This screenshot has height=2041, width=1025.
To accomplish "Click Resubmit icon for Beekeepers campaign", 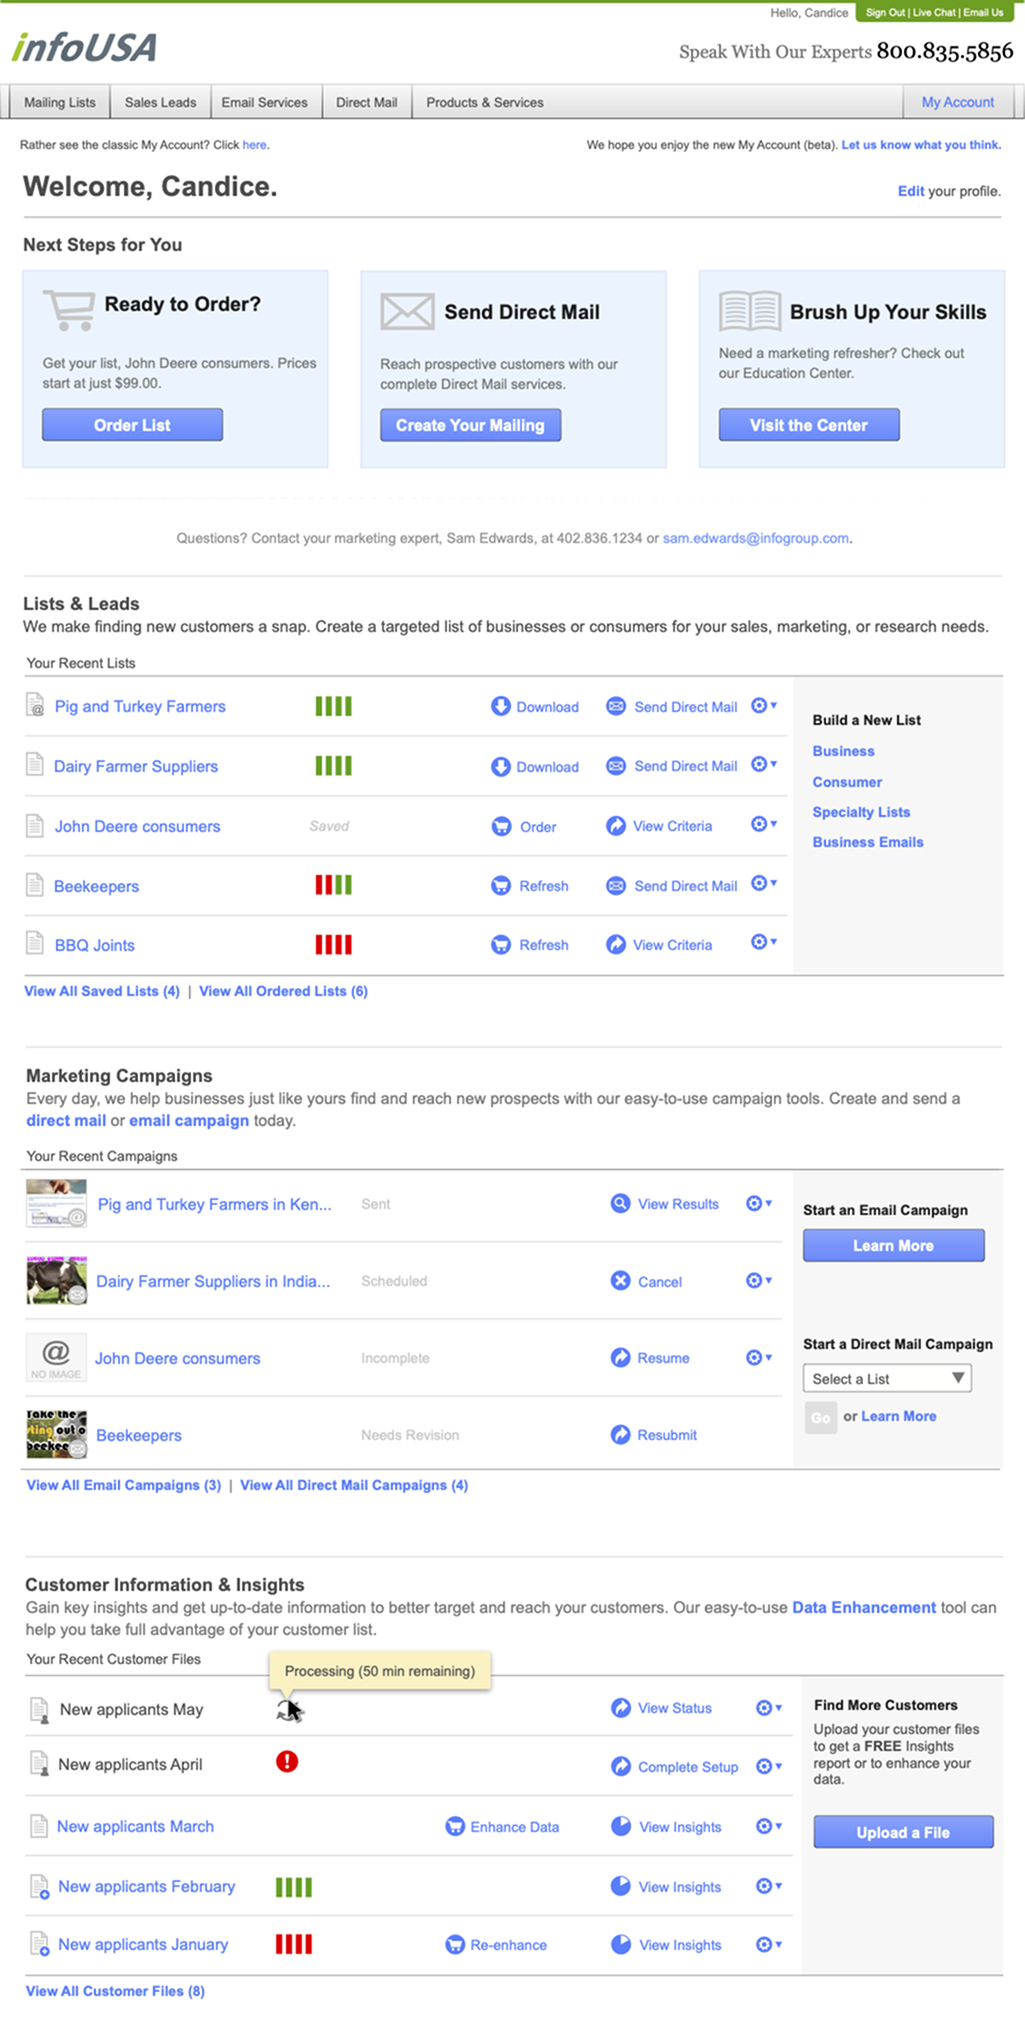I will pos(620,1434).
